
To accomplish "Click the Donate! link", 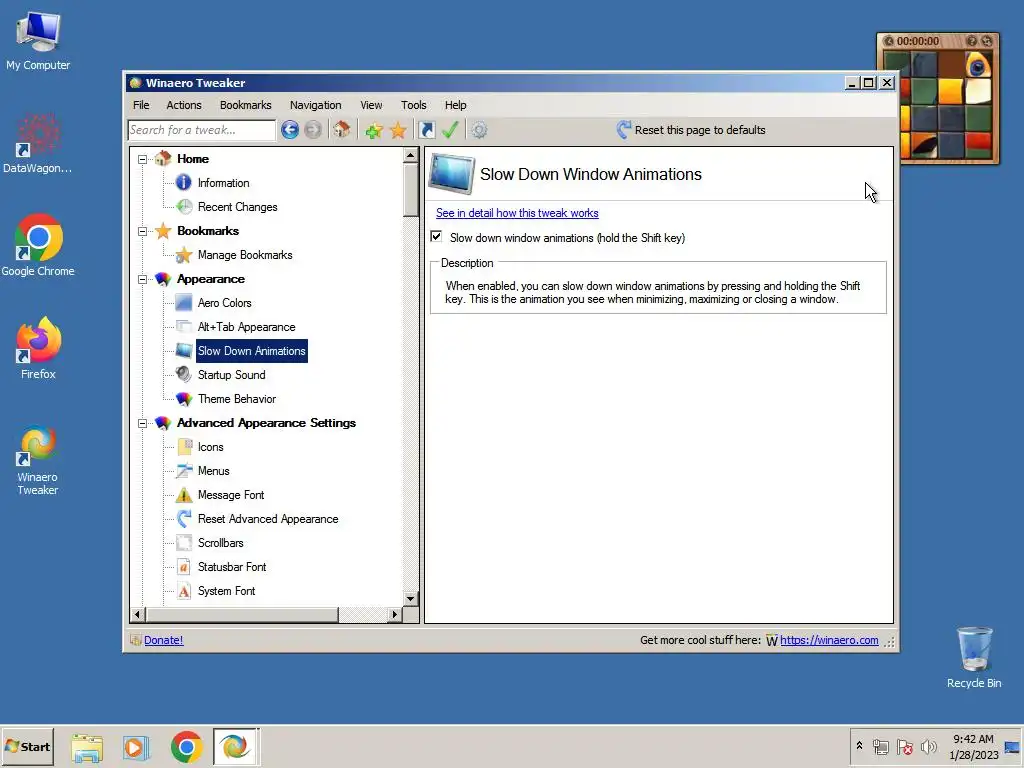I will click(163, 641).
